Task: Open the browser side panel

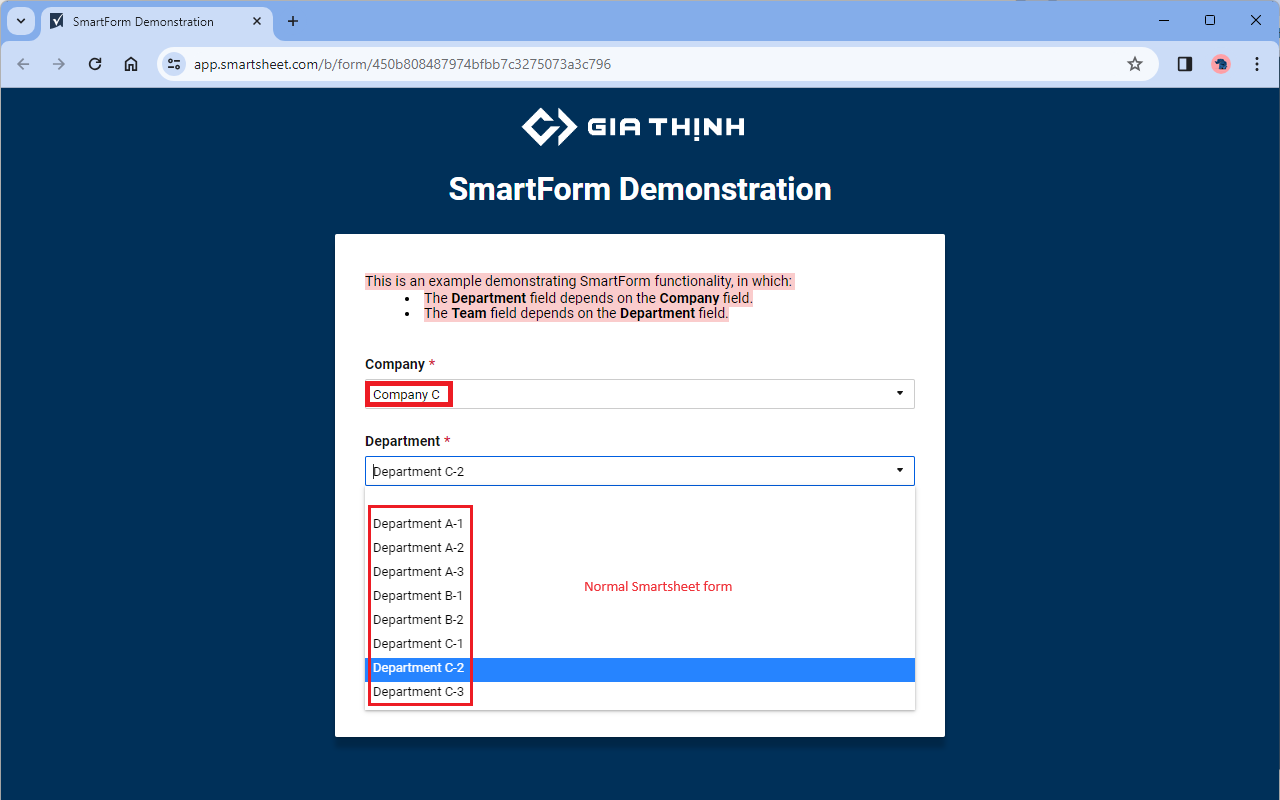Action: (1185, 64)
